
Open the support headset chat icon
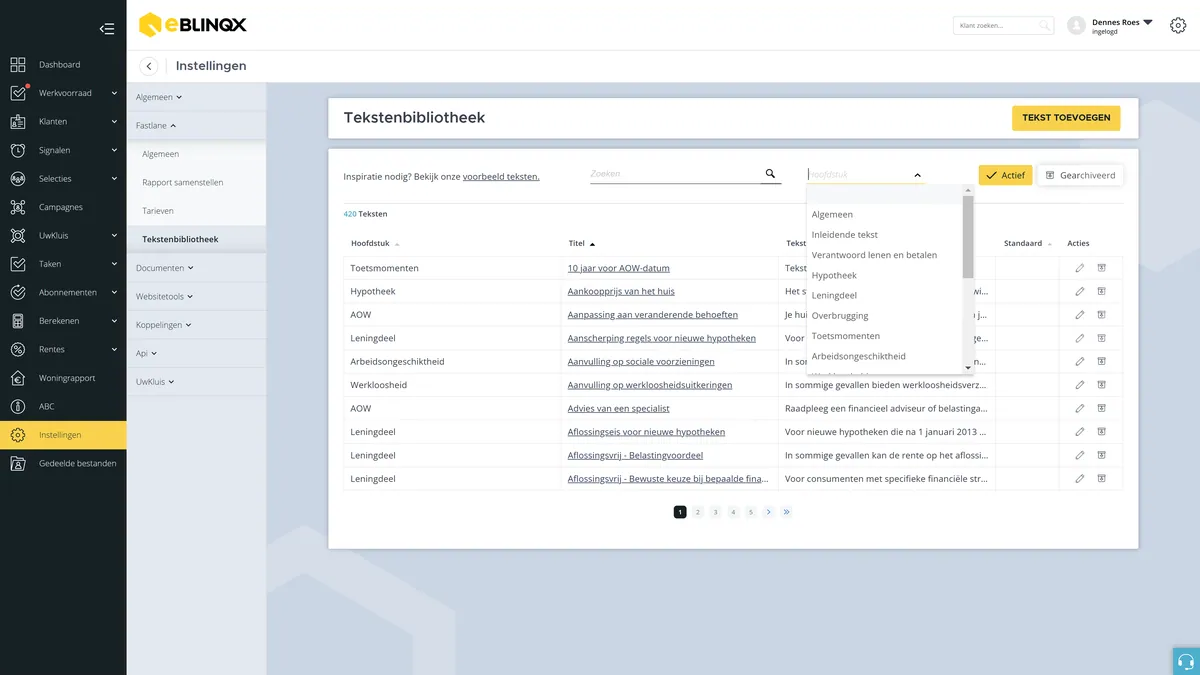tap(1186, 661)
